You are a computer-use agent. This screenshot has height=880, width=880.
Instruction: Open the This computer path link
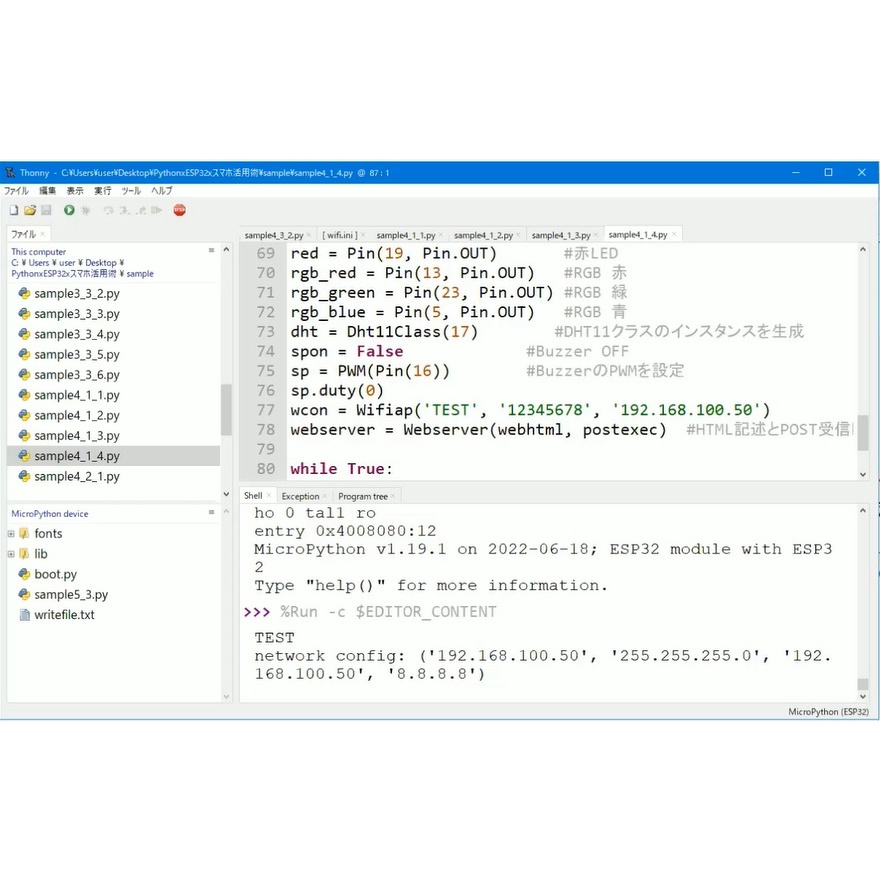point(38,251)
